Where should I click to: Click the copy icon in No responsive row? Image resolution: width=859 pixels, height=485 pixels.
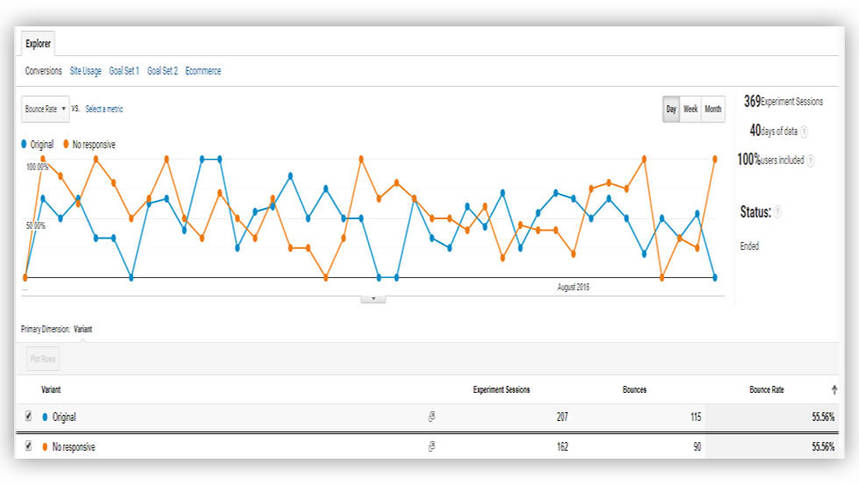pos(432,447)
